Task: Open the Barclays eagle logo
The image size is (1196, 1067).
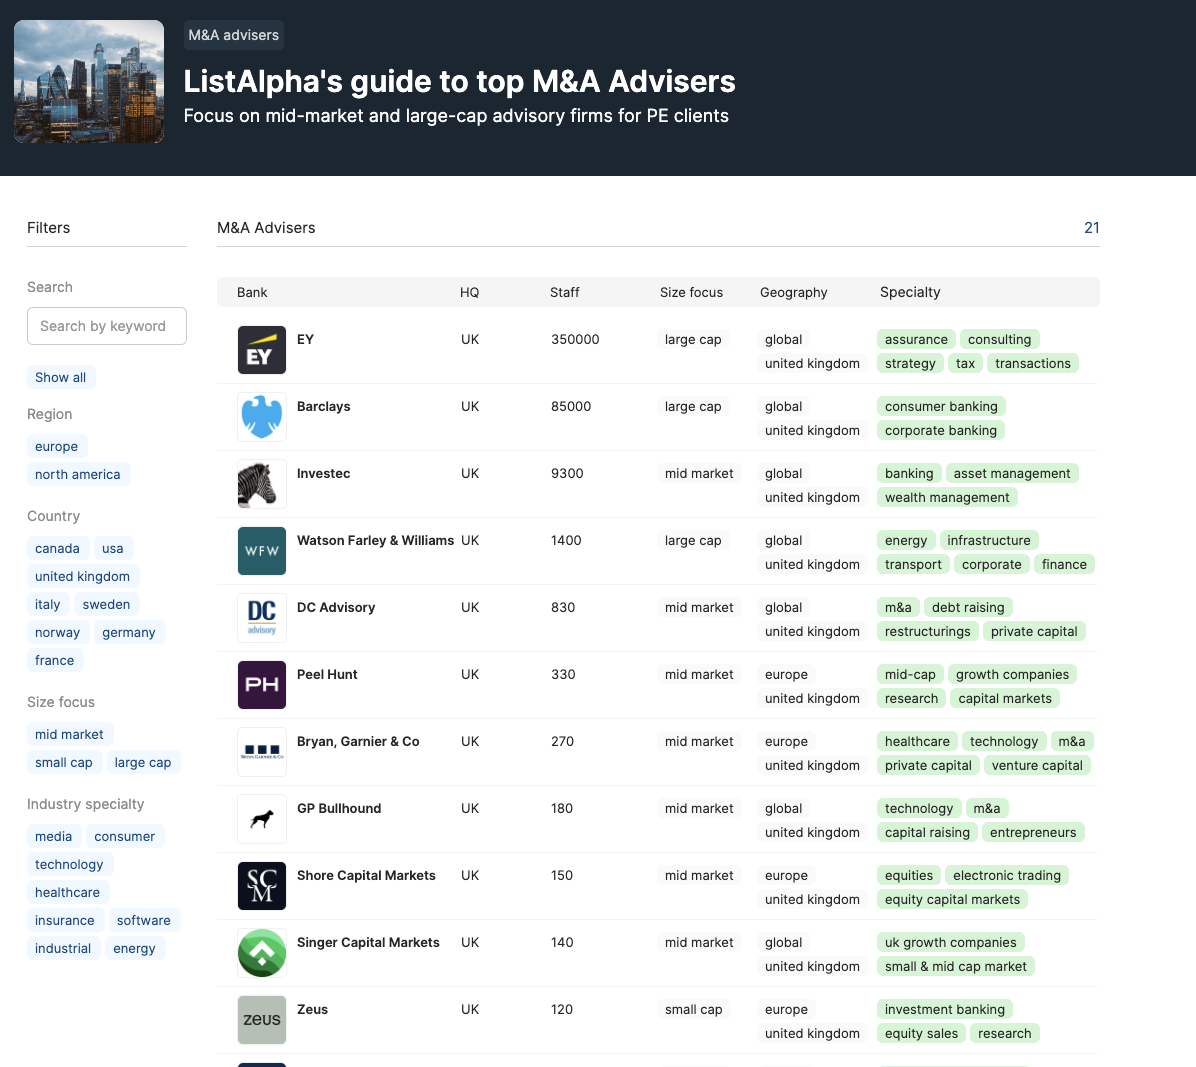Action: [x=262, y=417]
